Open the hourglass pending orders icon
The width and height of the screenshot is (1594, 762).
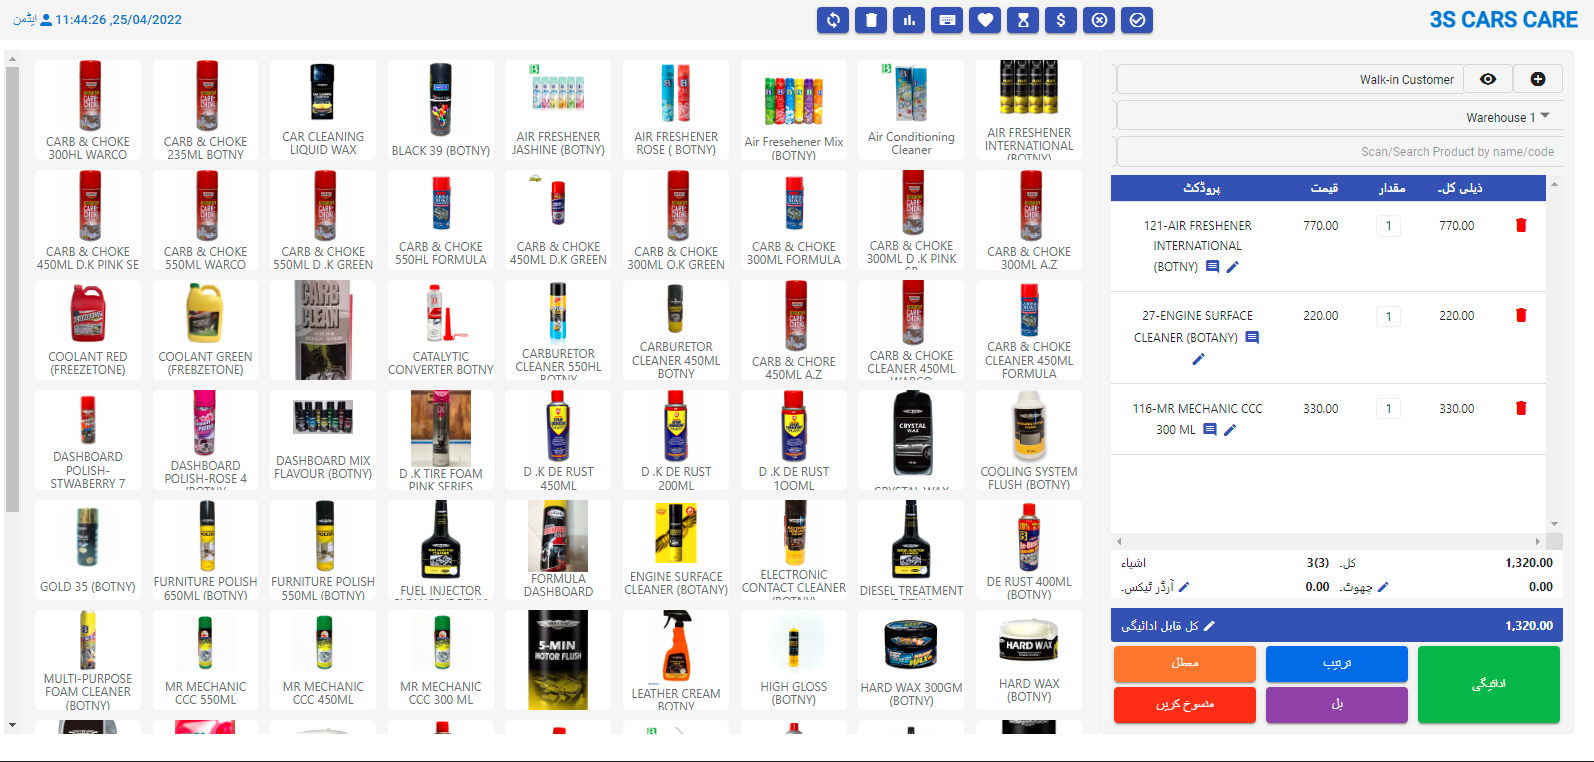coord(1023,20)
